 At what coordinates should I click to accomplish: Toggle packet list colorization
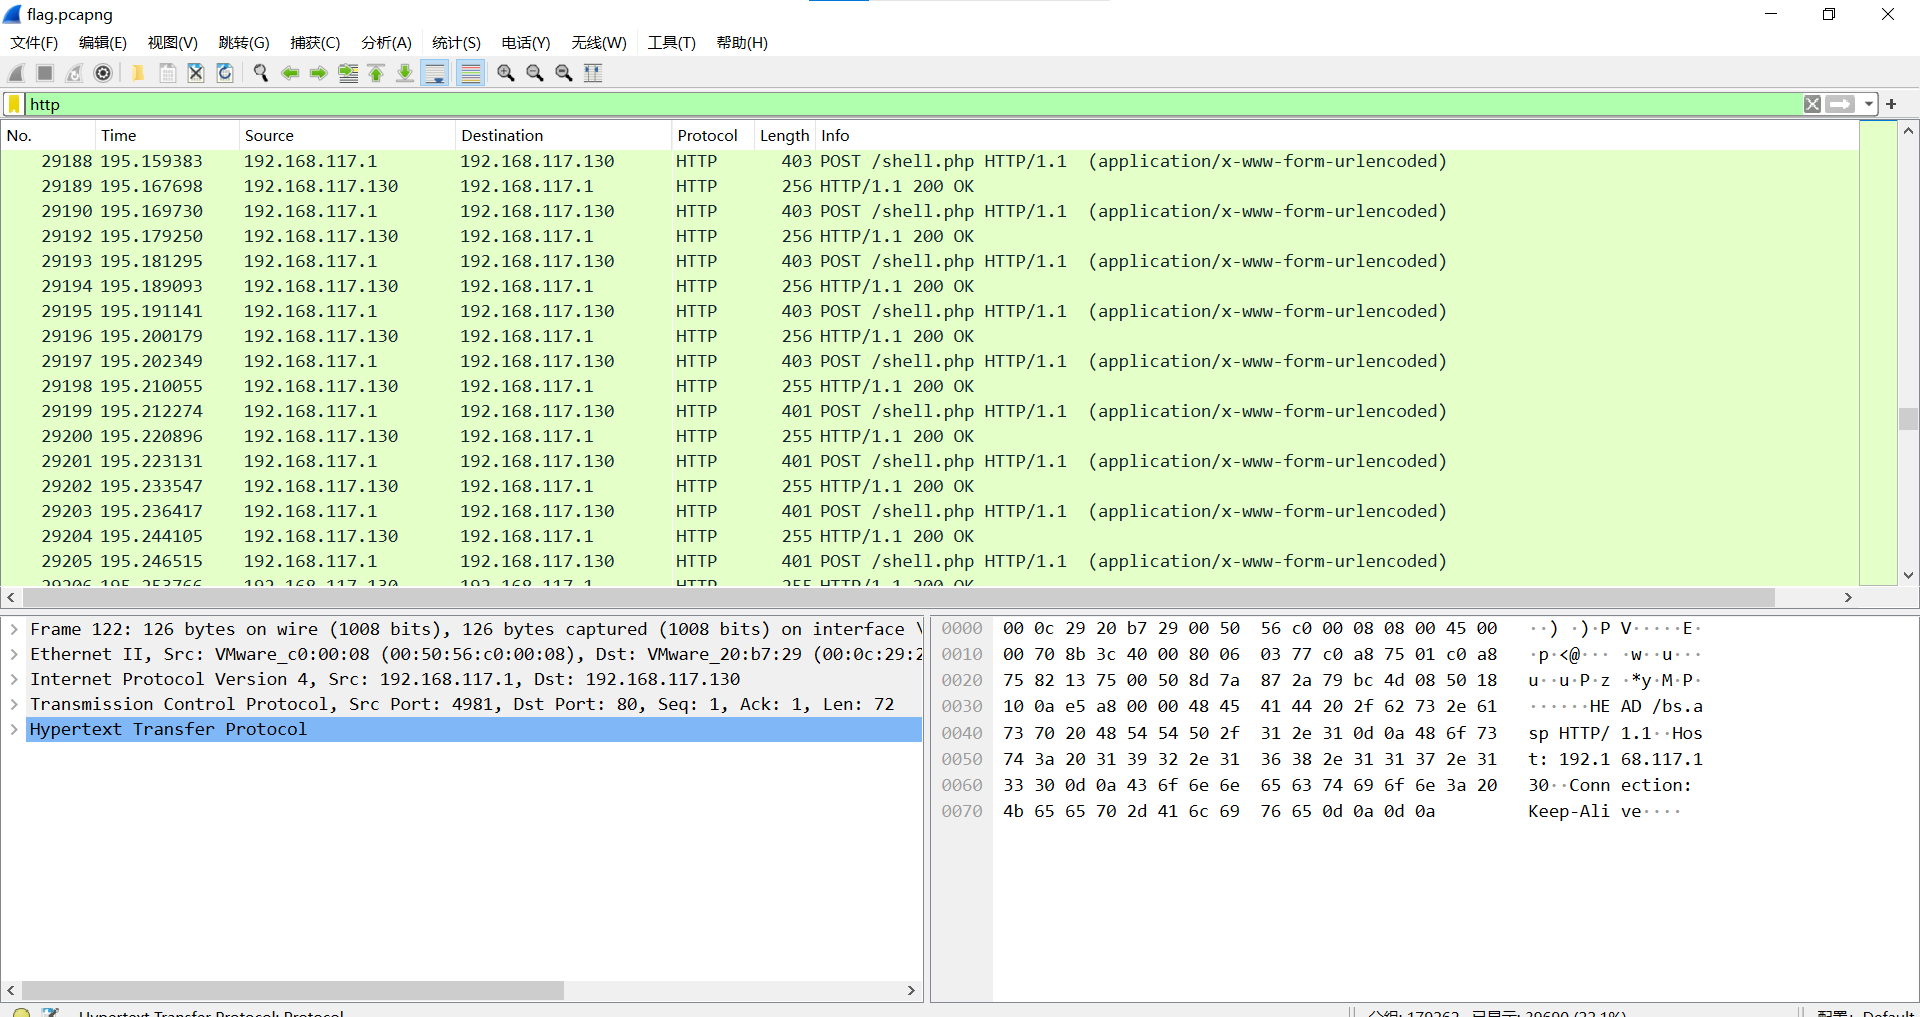(470, 73)
